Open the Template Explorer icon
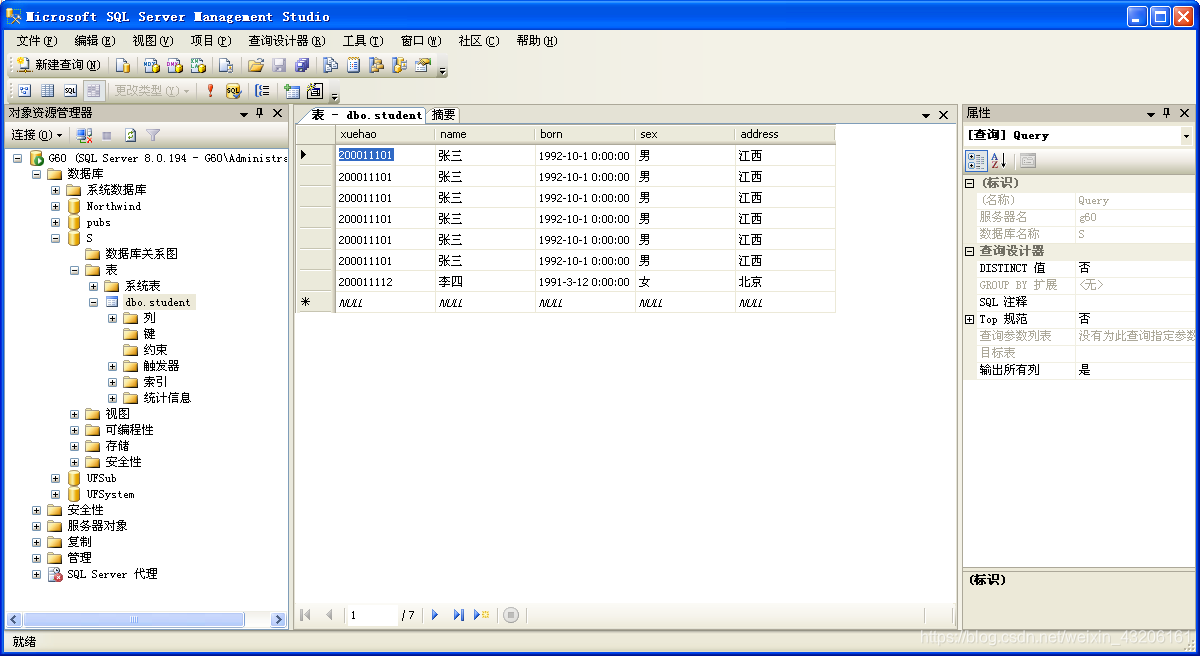Screen dimensions: 1200x656 400,65
